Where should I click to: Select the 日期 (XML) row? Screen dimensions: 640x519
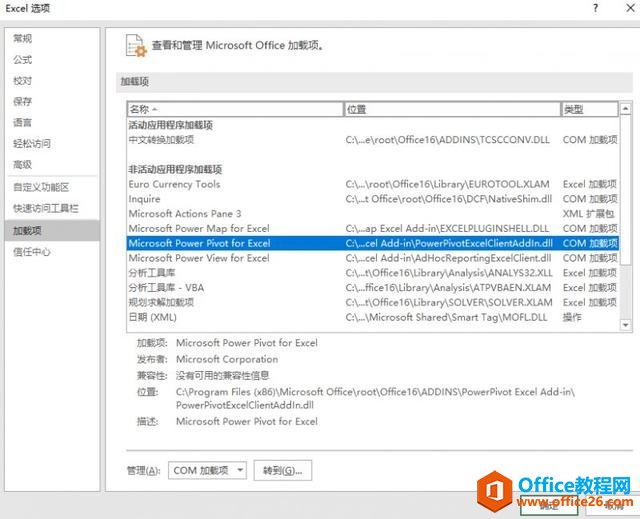coord(373,317)
